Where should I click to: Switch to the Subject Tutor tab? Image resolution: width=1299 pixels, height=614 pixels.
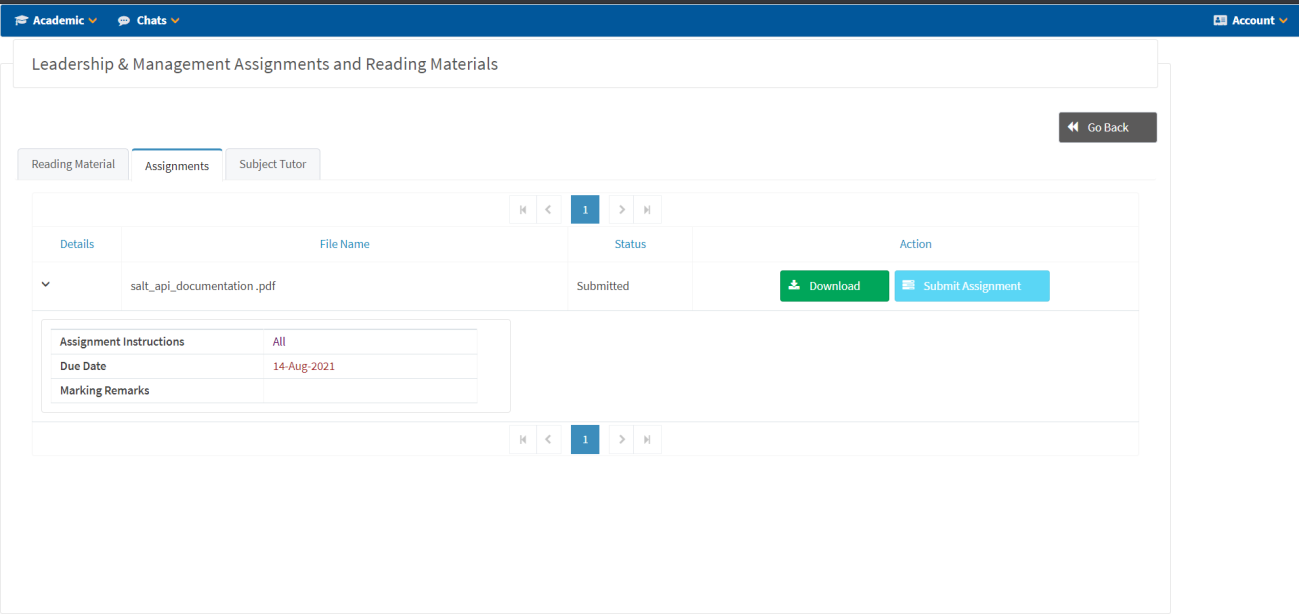(272, 165)
